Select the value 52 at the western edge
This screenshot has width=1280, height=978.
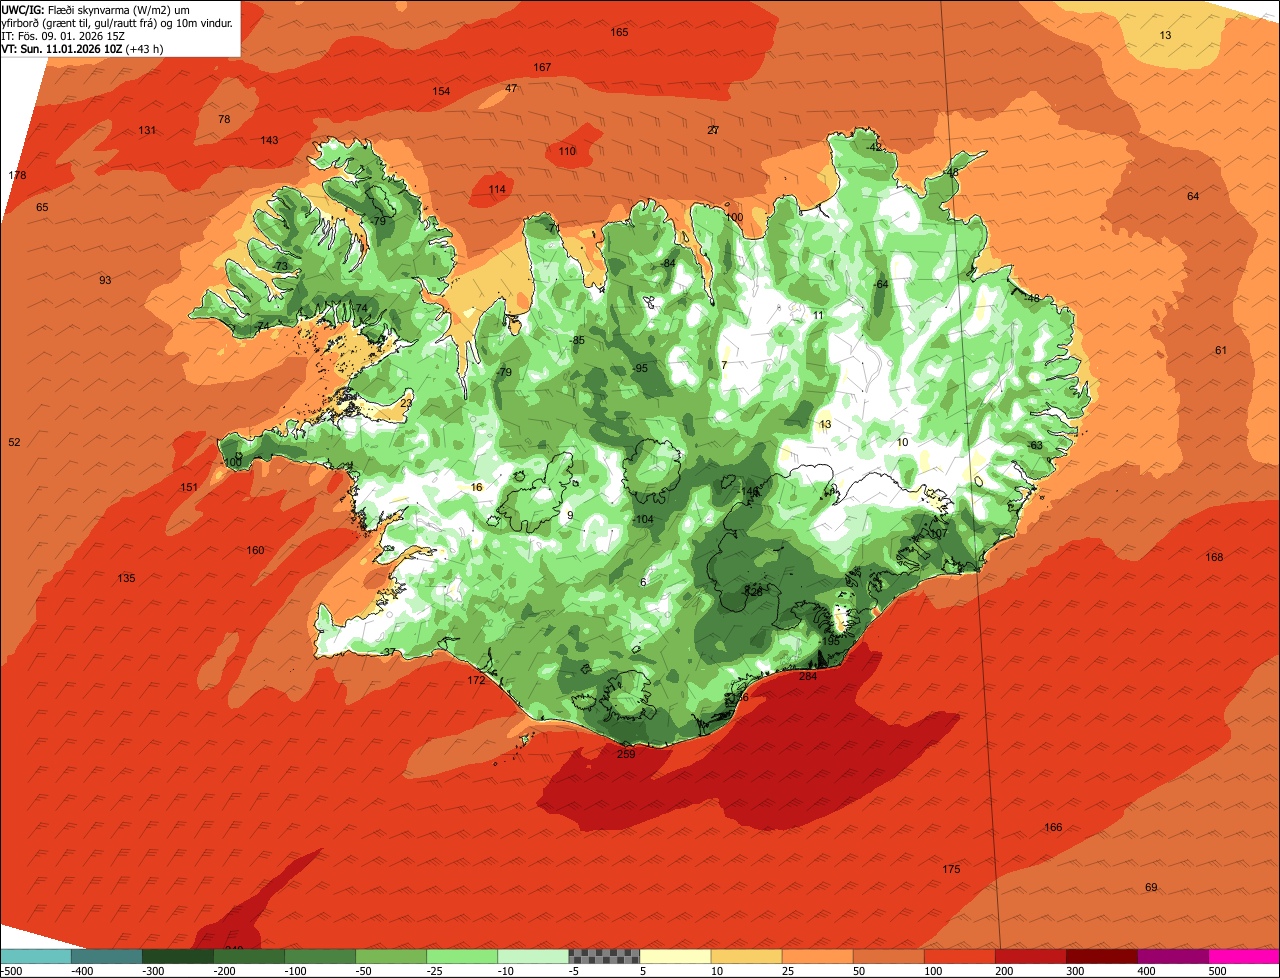[x=14, y=442]
